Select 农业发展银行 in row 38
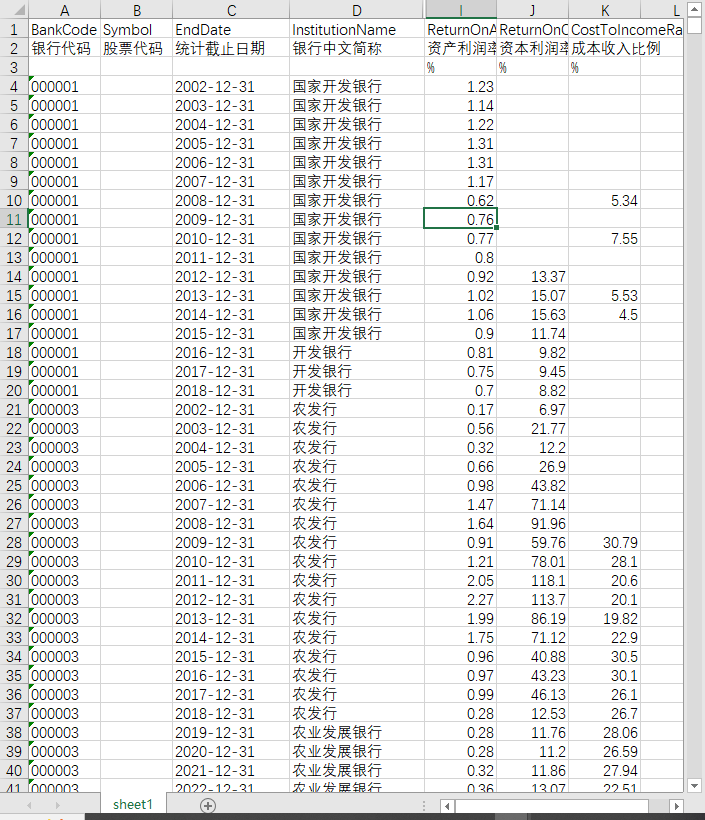 (357, 732)
